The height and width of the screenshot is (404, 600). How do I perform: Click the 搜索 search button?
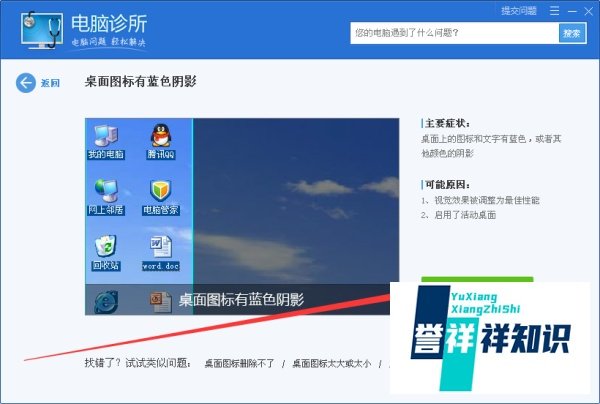click(x=572, y=33)
